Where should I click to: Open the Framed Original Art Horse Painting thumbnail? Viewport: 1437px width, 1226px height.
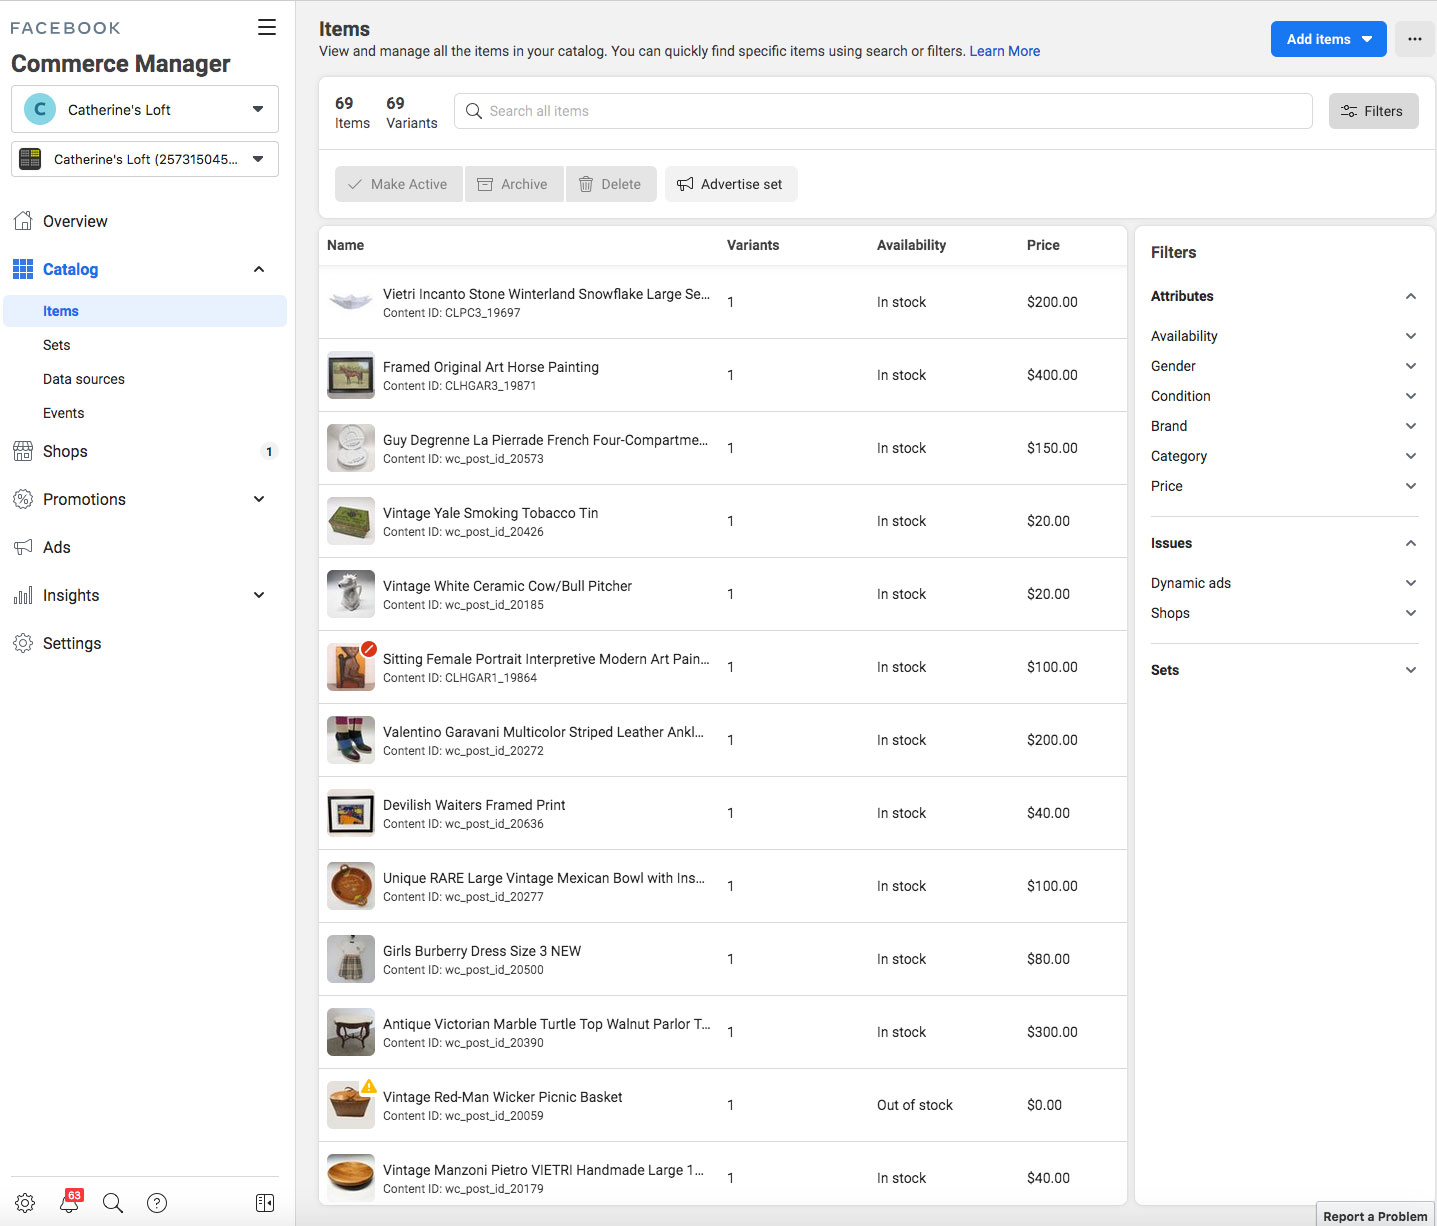point(351,375)
